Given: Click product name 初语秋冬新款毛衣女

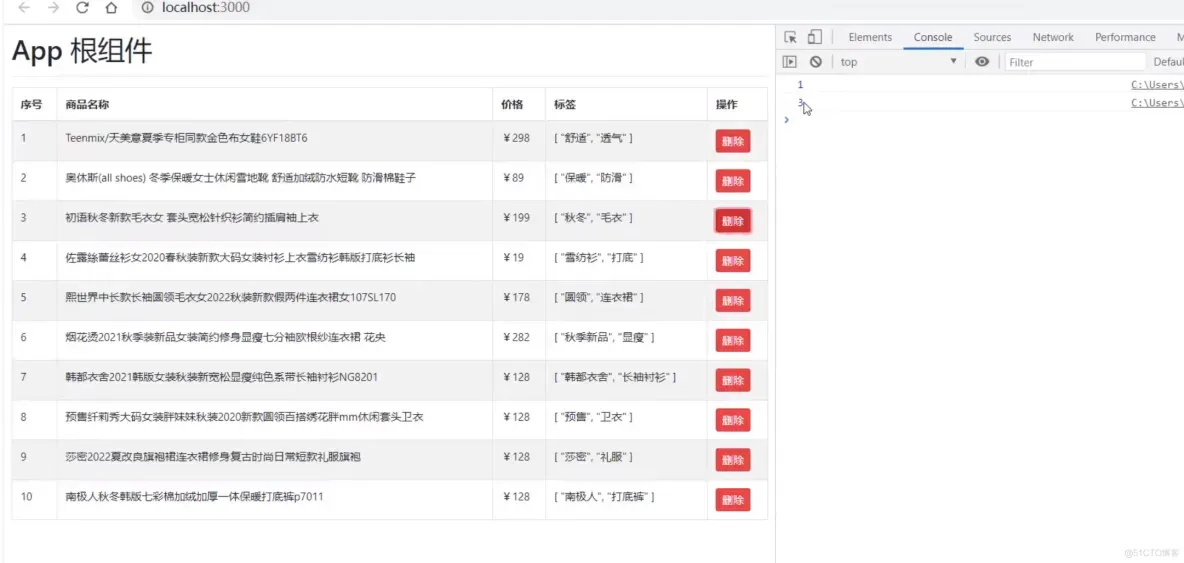Looking at the screenshot, I should (192, 218).
